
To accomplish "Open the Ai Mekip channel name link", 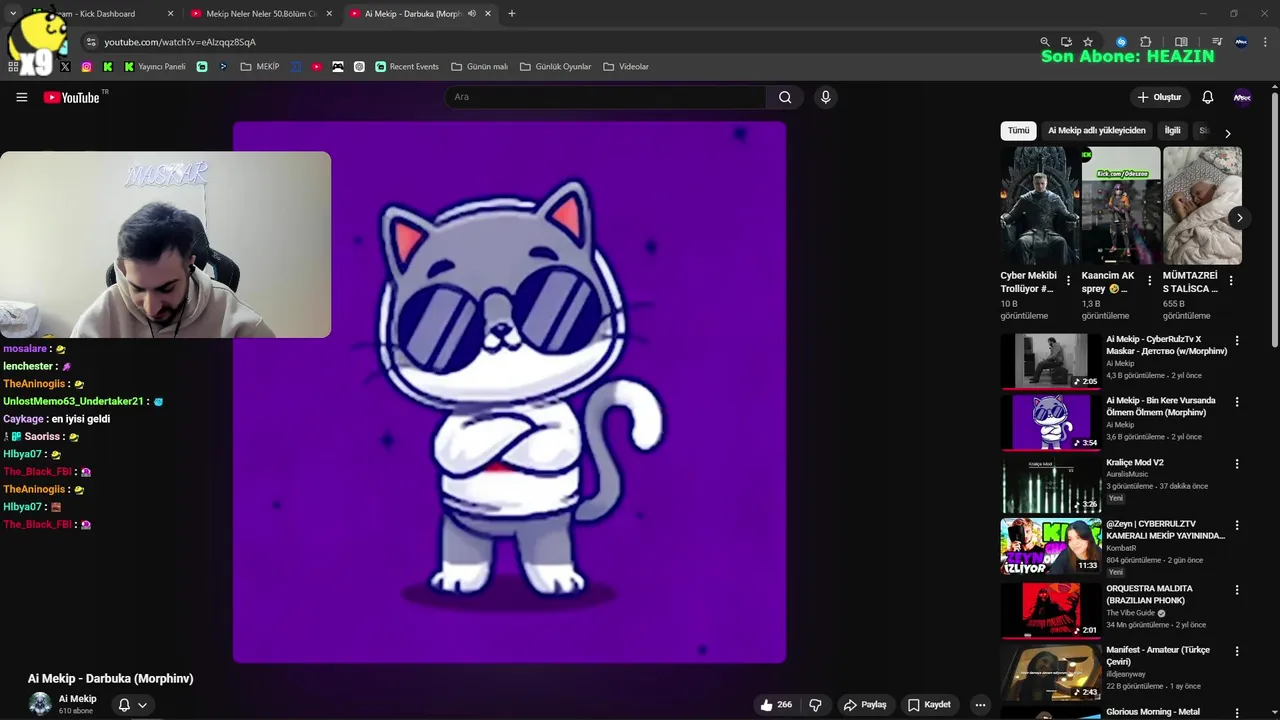I will point(77,699).
